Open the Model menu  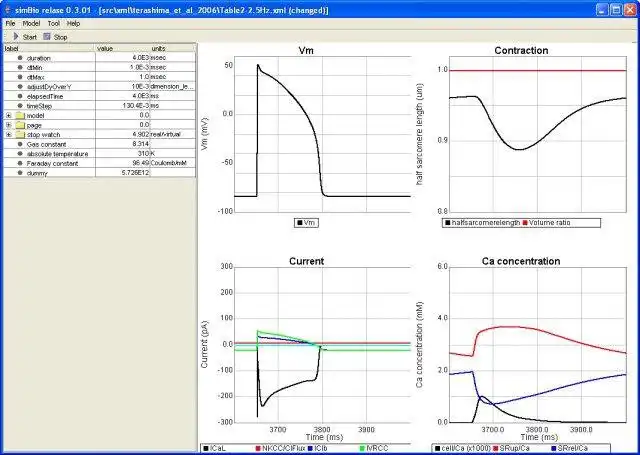pos(31,24)
